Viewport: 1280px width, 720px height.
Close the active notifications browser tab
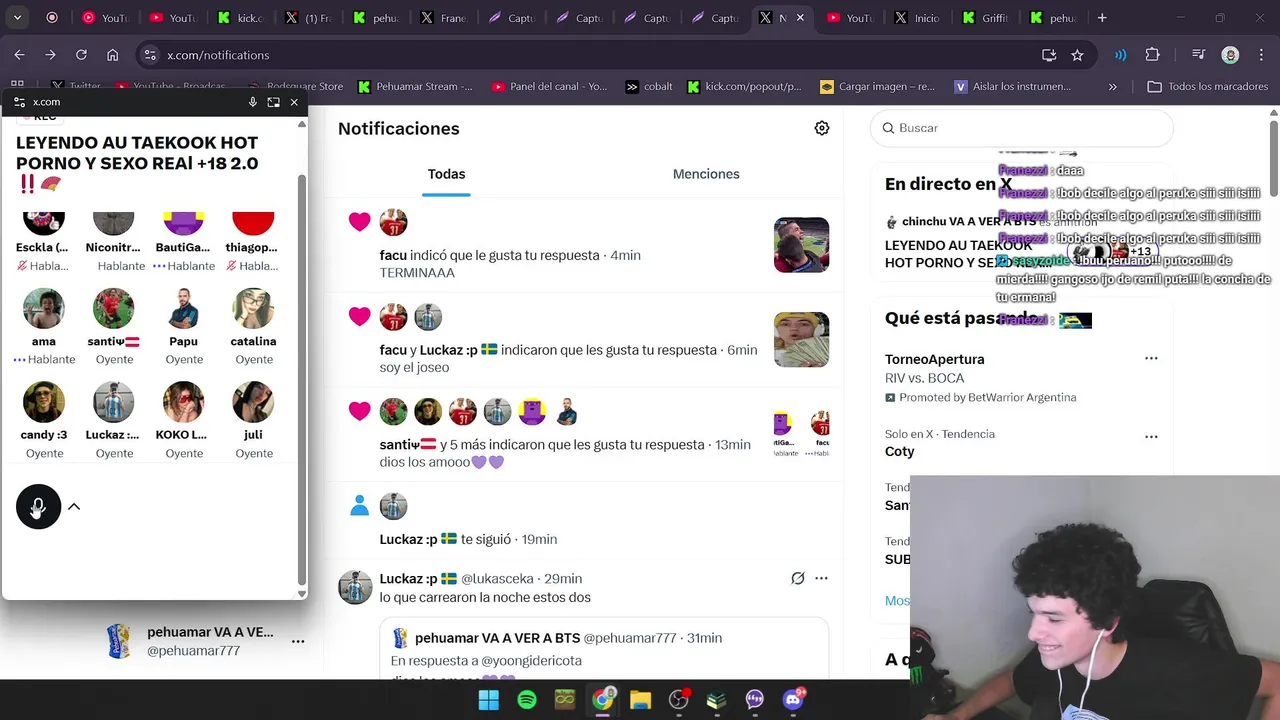(800, 18)
